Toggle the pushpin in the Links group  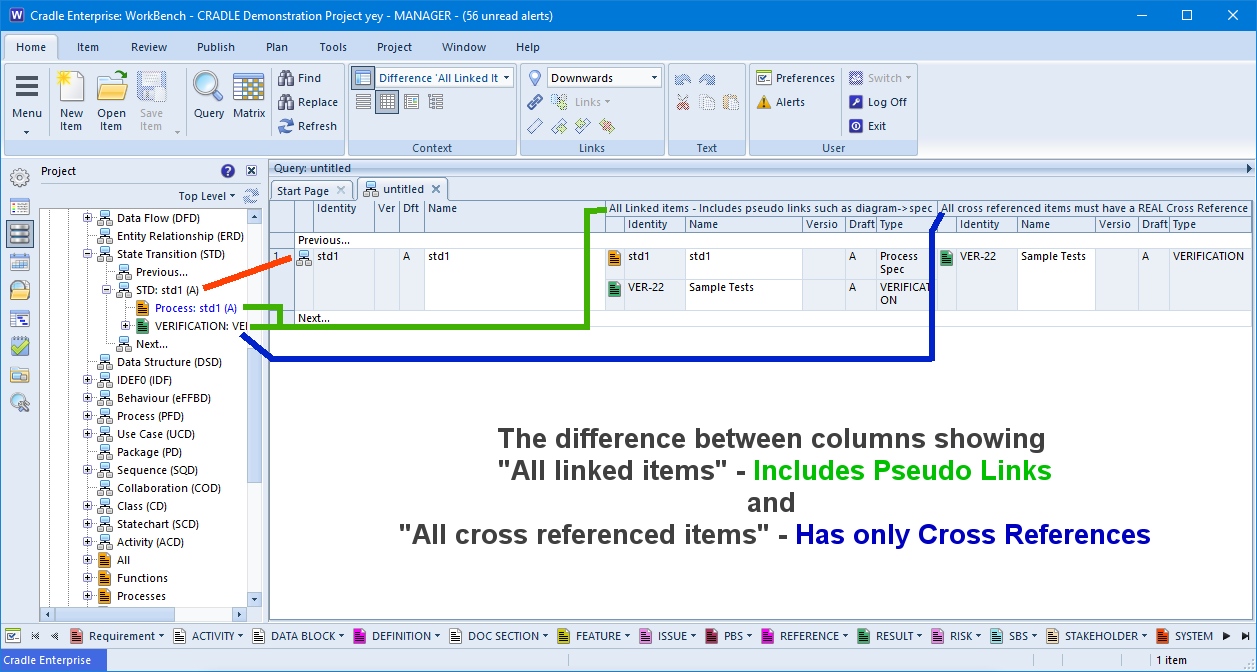point(535,77)
